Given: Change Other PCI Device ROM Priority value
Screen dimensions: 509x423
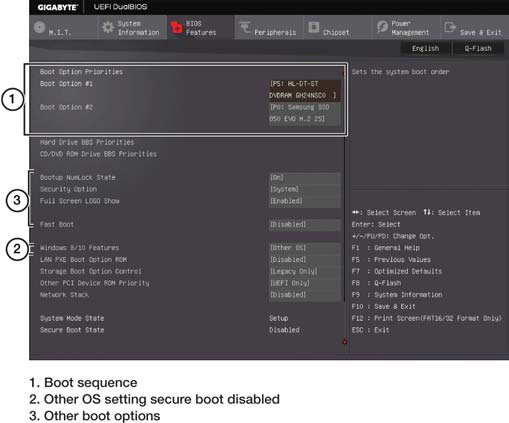Looking at the screenshot, I should 305,283.
